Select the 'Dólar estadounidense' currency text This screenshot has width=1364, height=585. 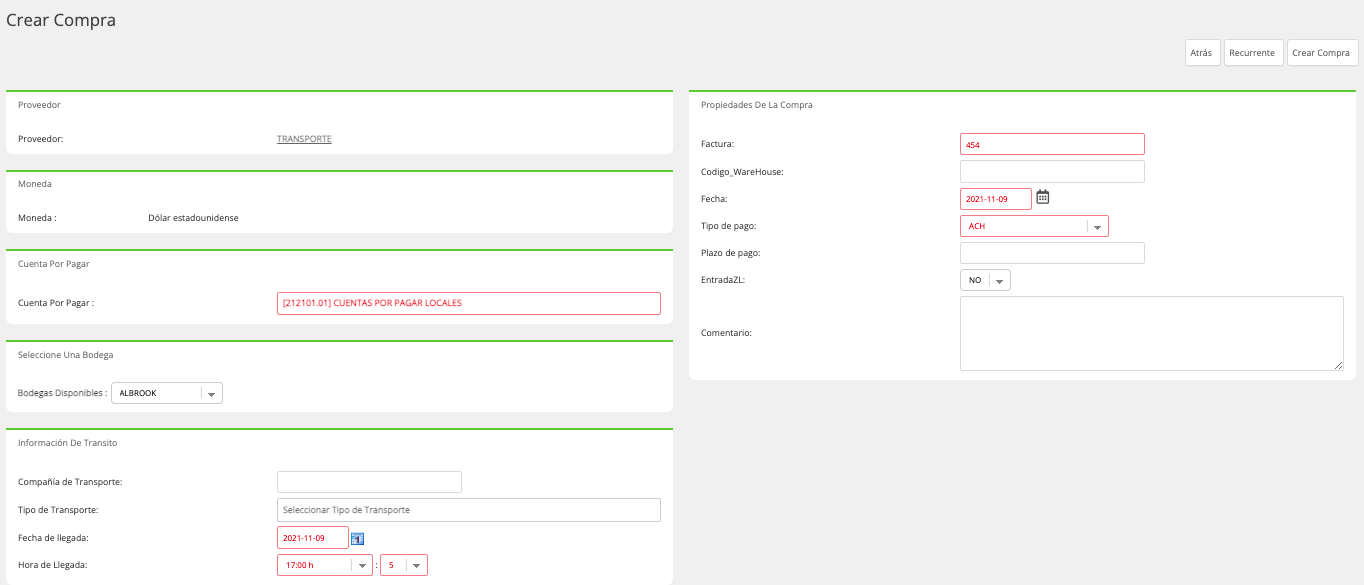click(x=193, y=218)
